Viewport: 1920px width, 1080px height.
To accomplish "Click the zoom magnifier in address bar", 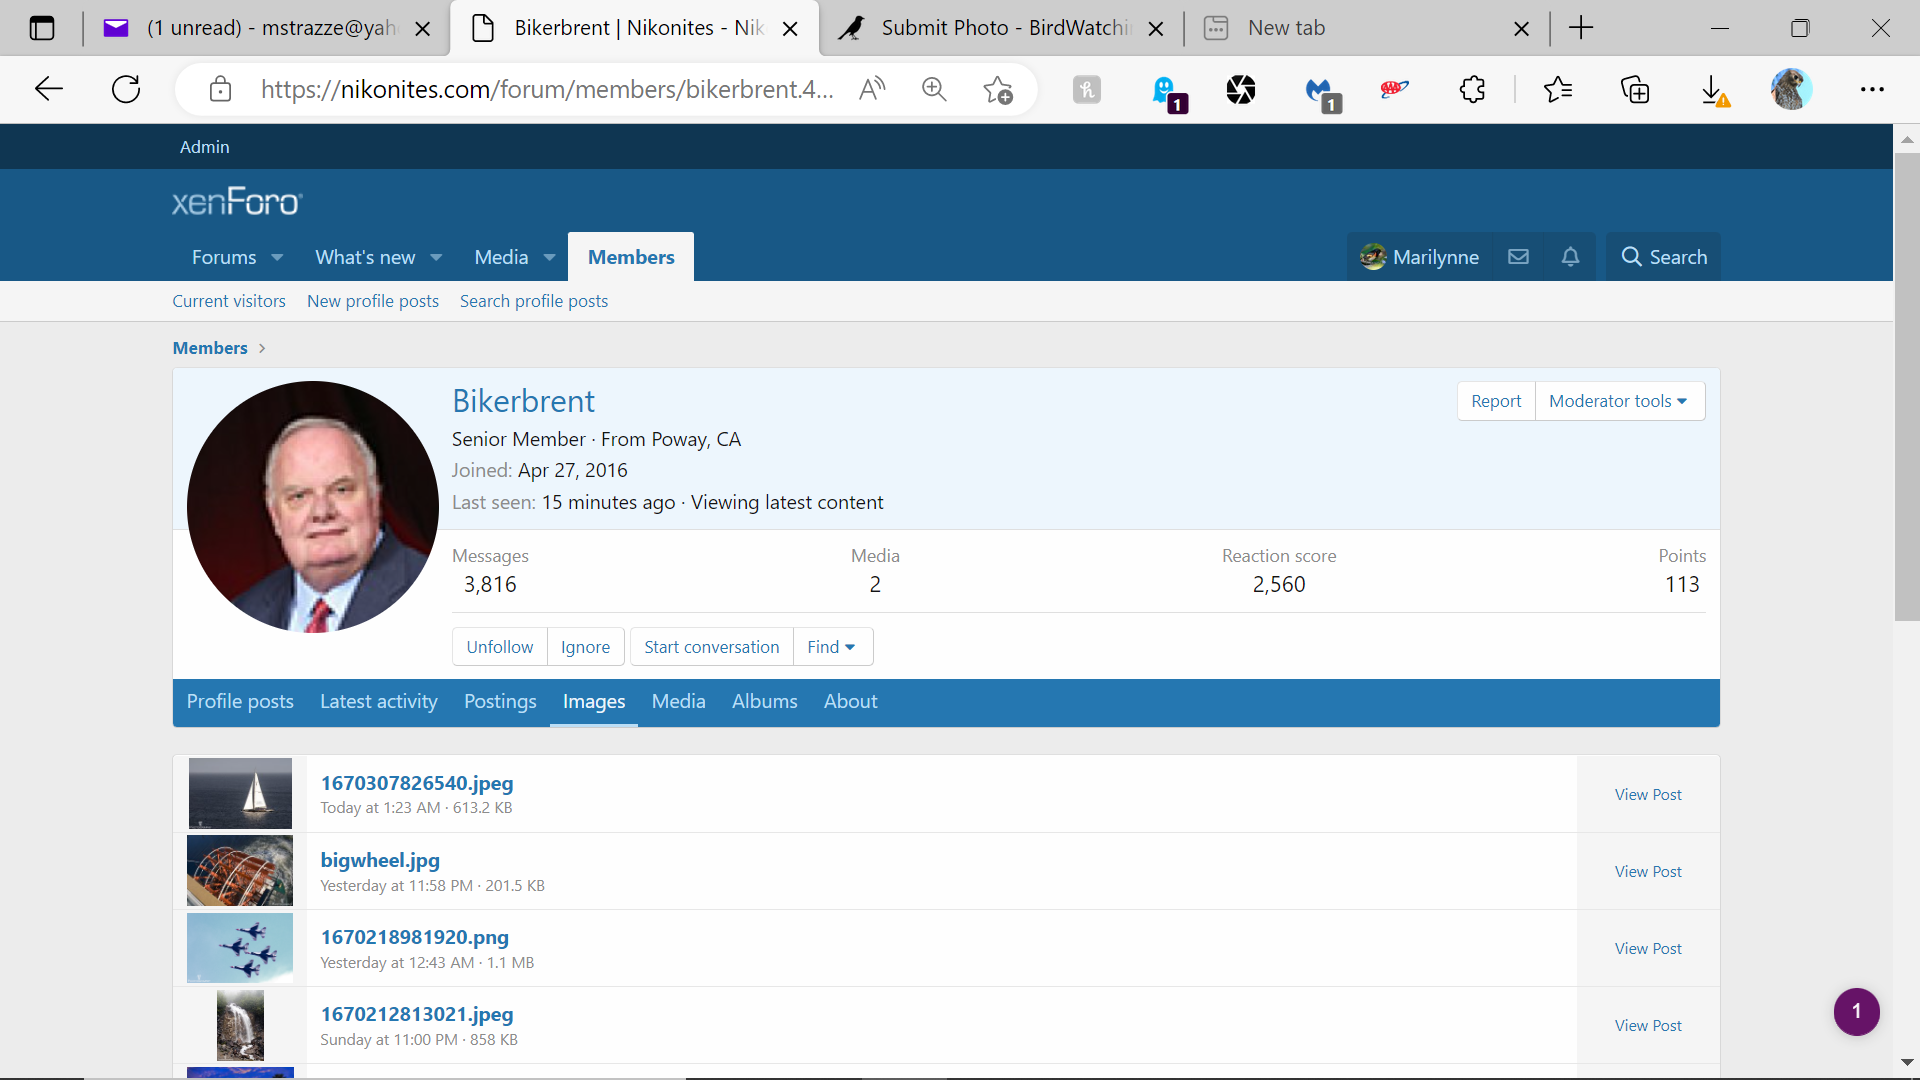I will point(934,89).
